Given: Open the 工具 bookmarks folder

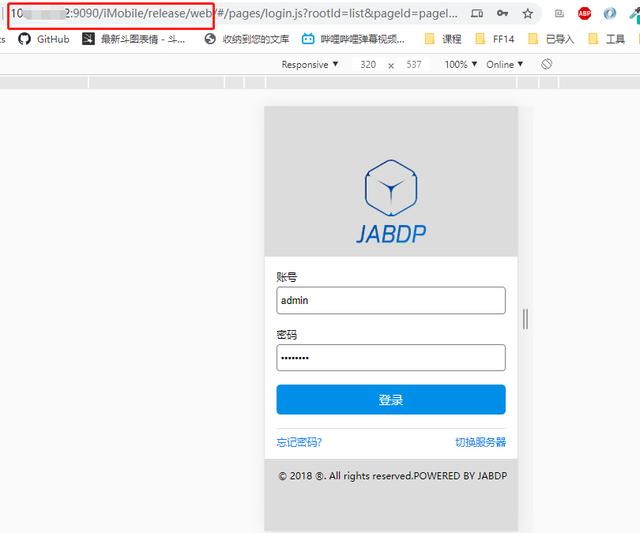Looking at the screenshot, I should click(607, 39).
